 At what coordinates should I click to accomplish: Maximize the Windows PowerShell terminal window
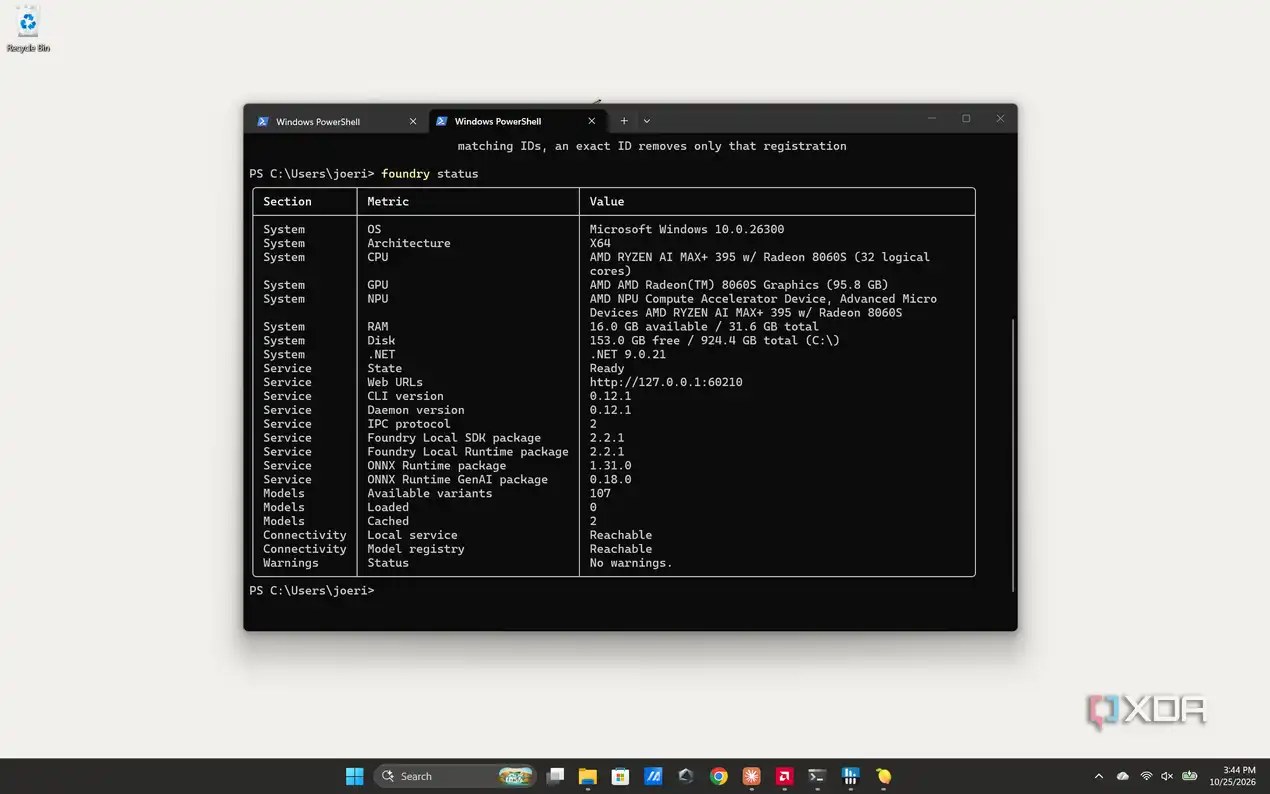(x=966, y=119)
